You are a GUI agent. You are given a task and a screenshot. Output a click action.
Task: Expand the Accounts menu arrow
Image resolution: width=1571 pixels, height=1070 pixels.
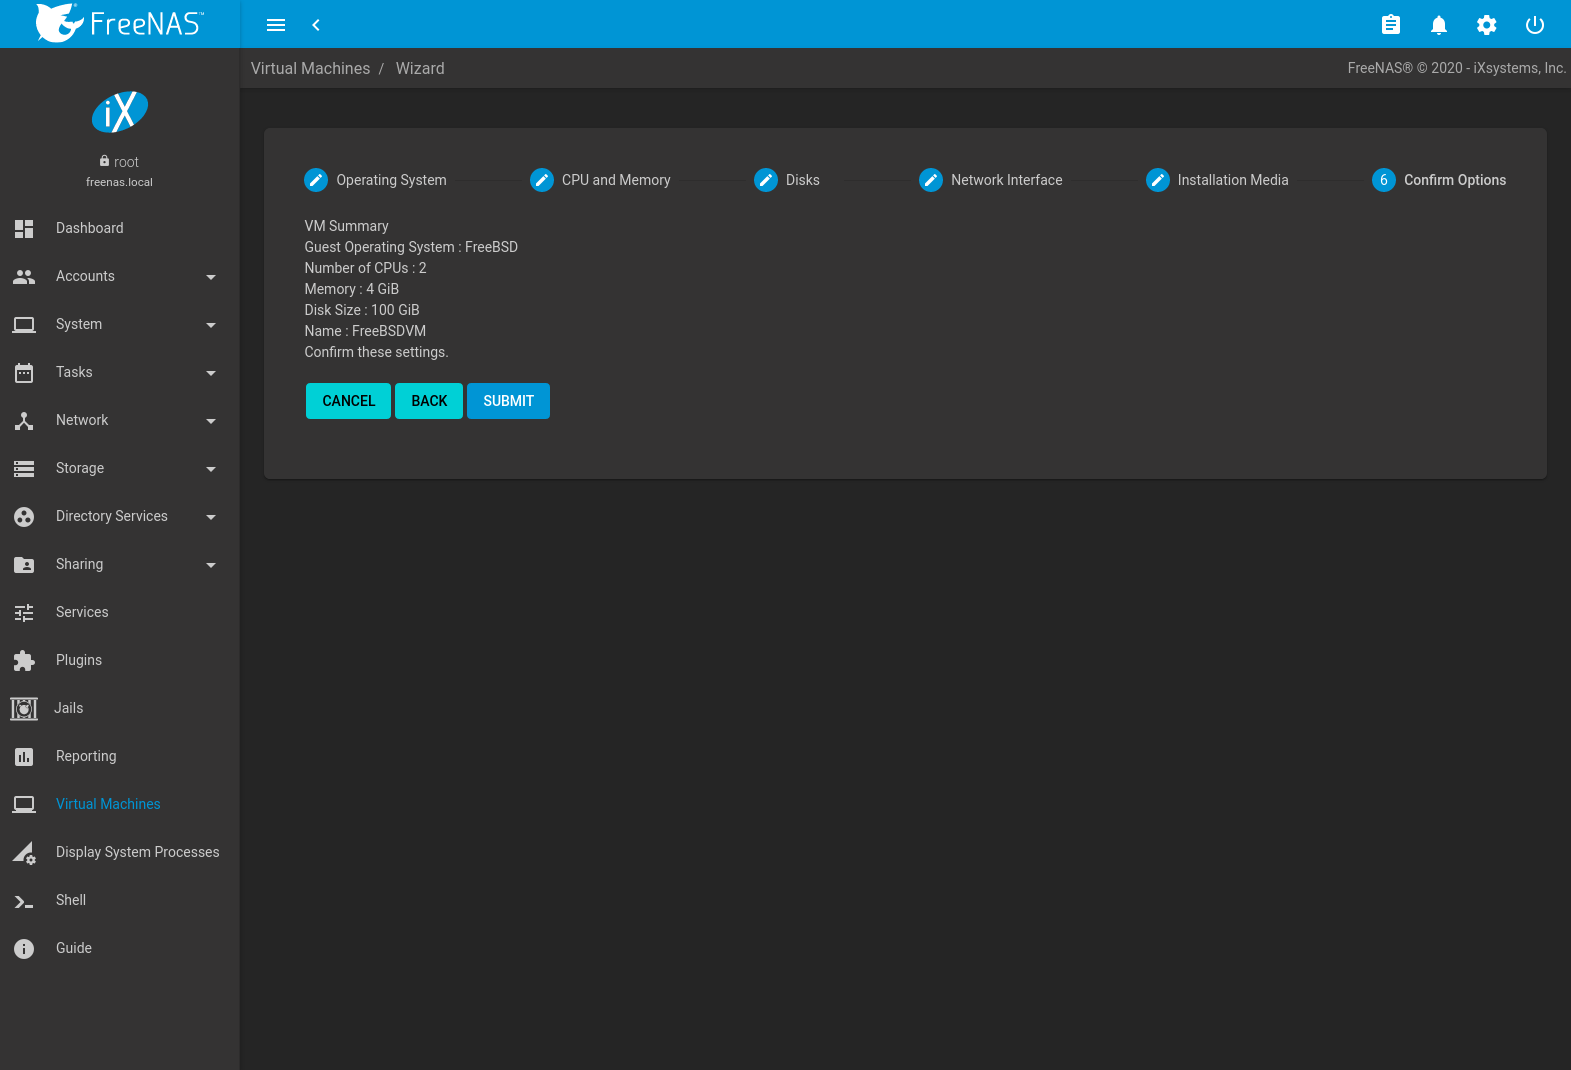211,277
